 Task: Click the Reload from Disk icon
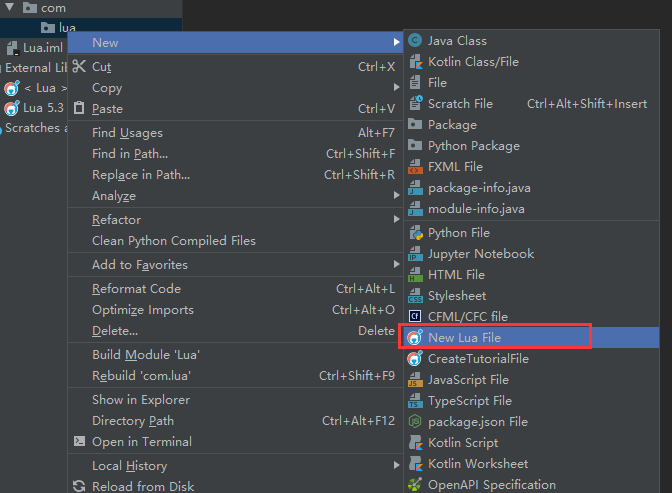[x=79, y=486]
